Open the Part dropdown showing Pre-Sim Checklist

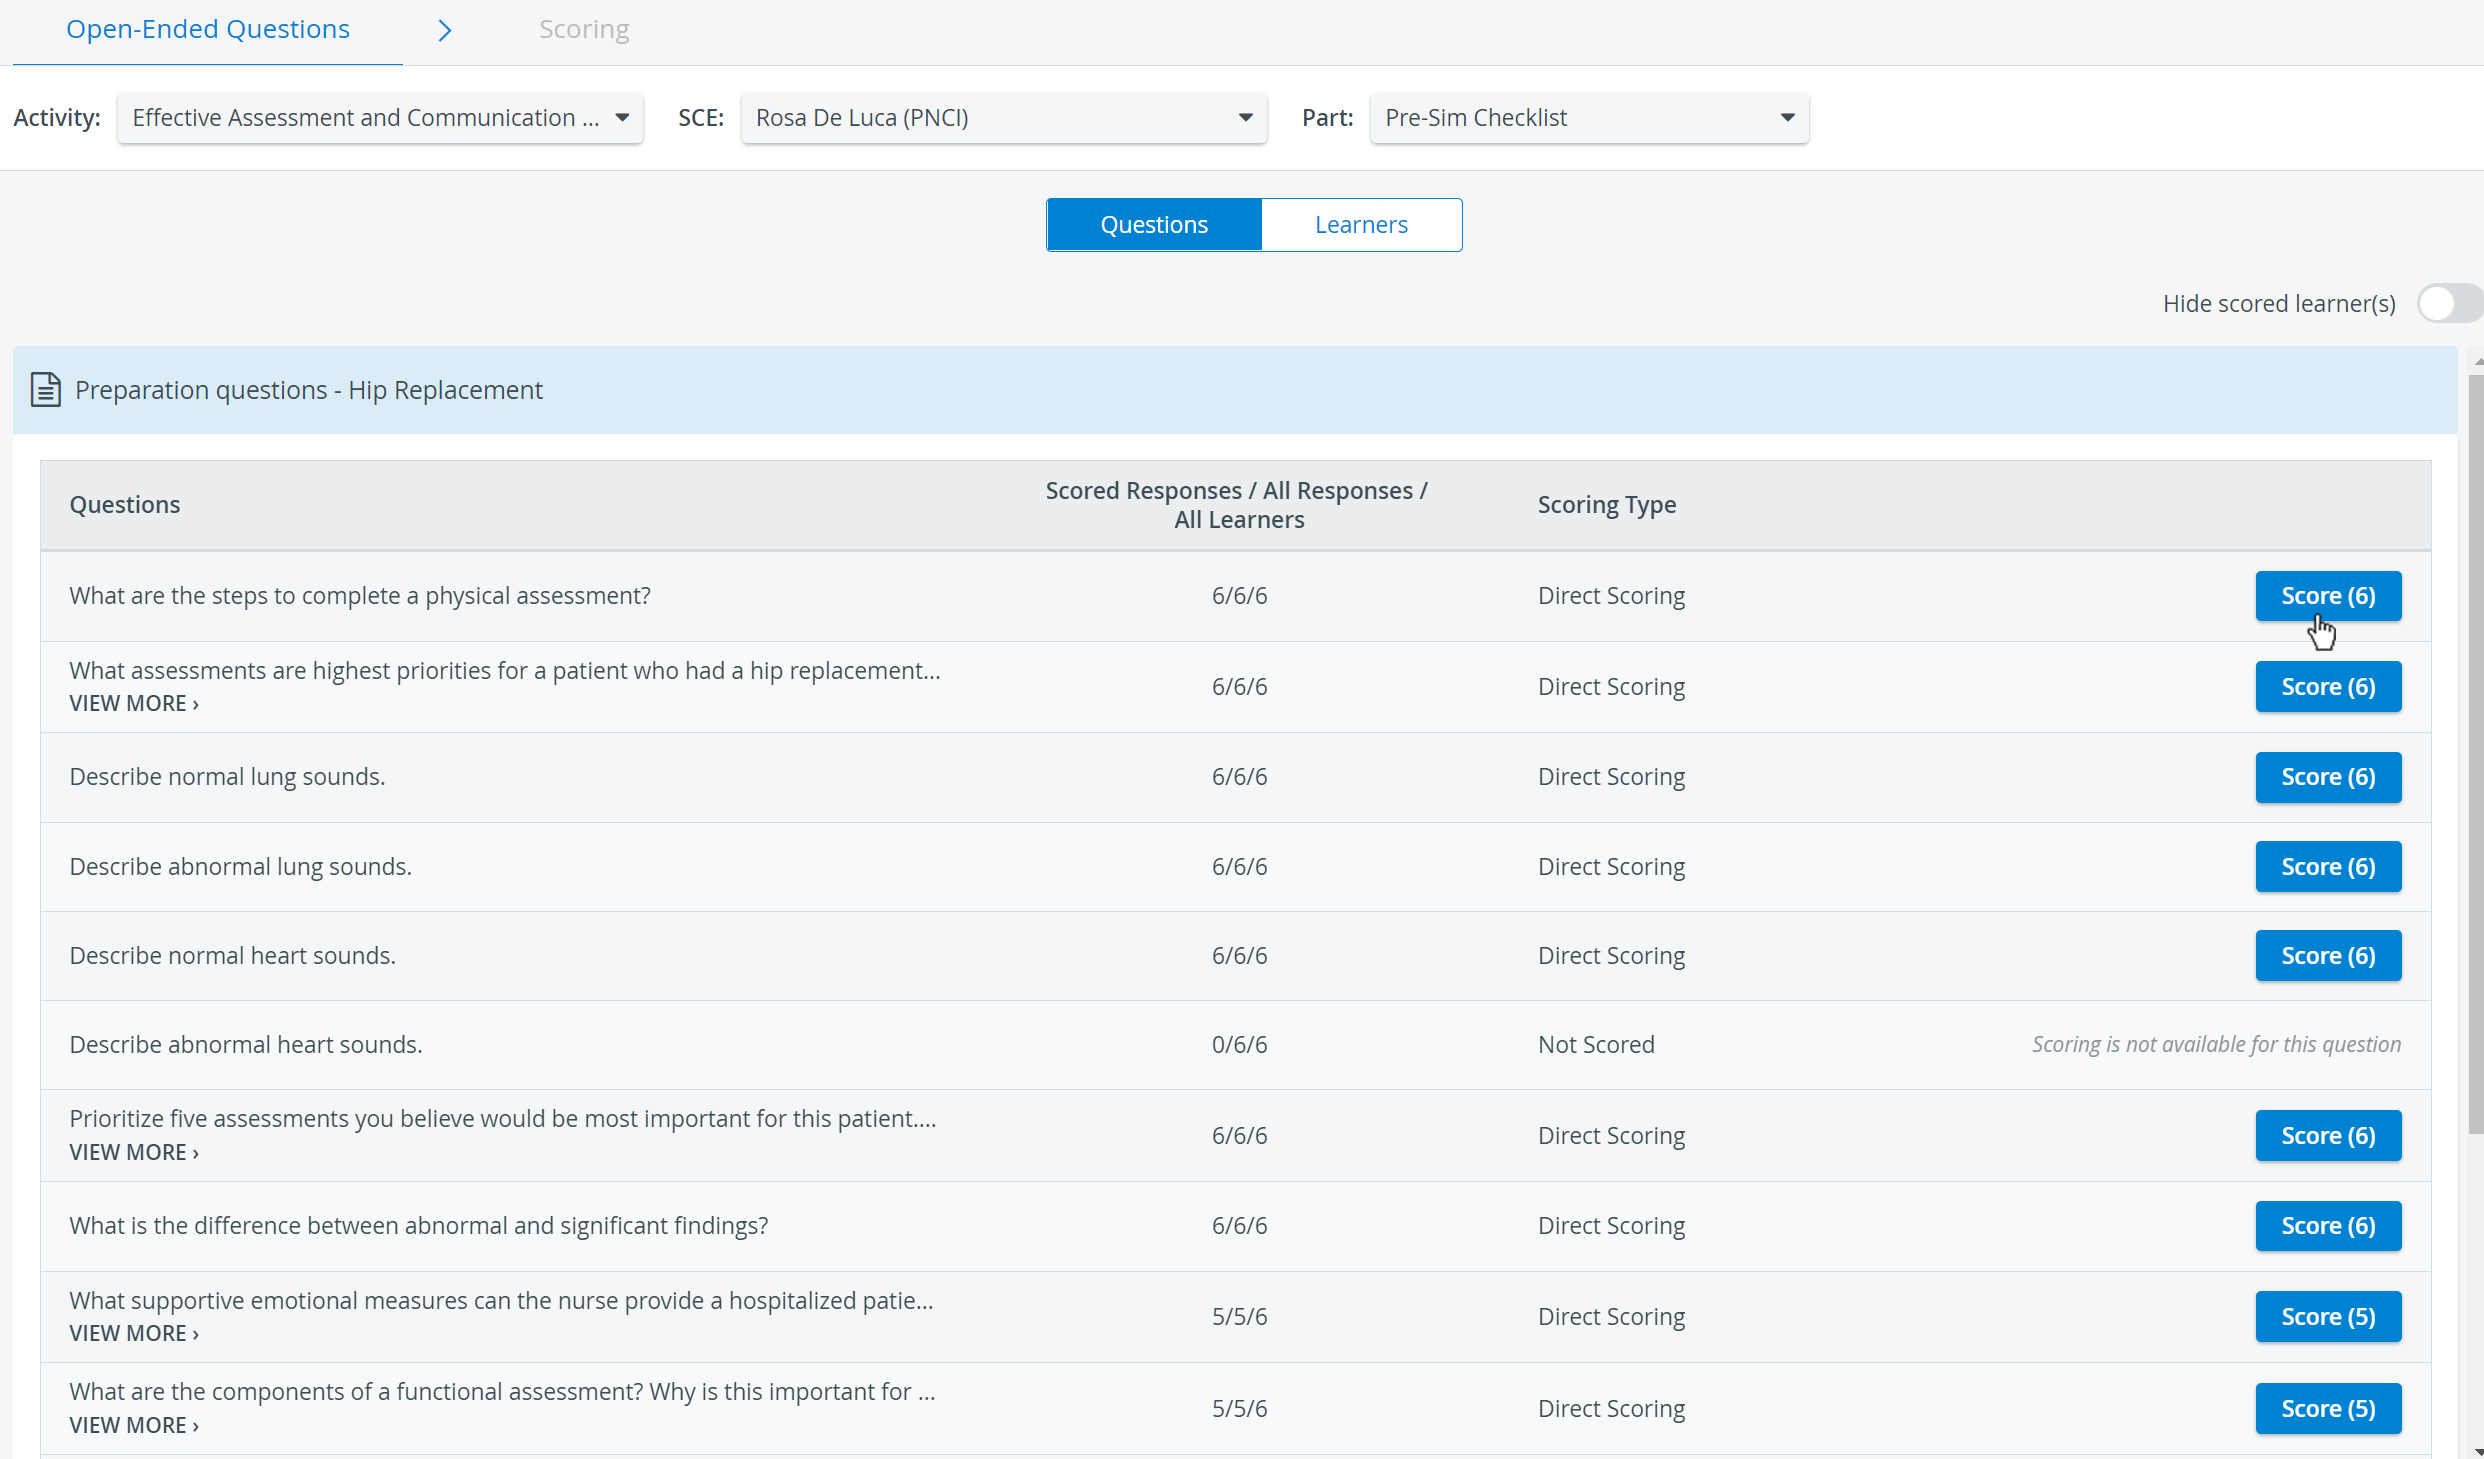(1589, 118)
